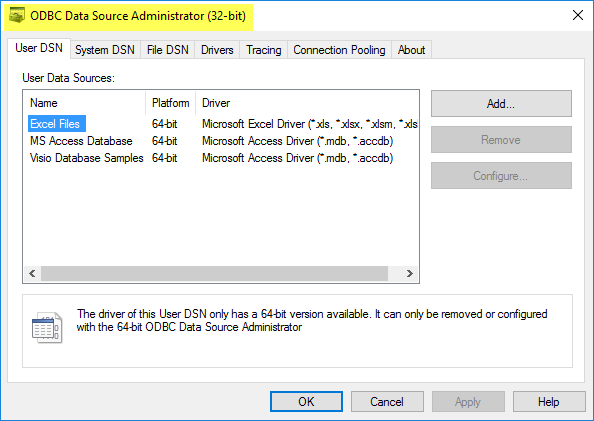
Task: Click driver cell of MS Access Database
Action: pyautogui.click(x=297, y=141)
